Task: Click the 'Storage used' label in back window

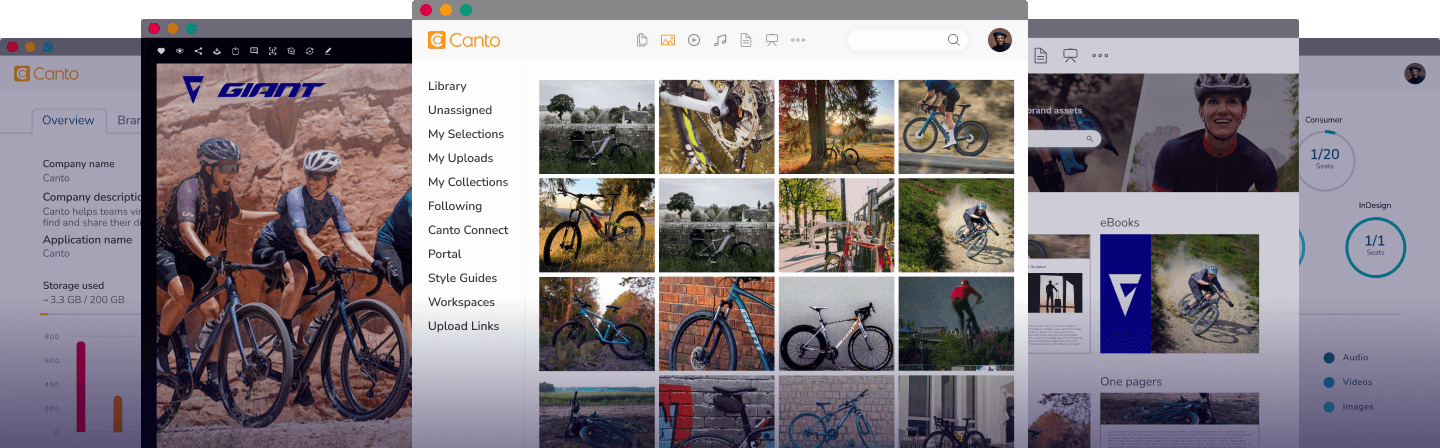Action: tap(73, 286)
